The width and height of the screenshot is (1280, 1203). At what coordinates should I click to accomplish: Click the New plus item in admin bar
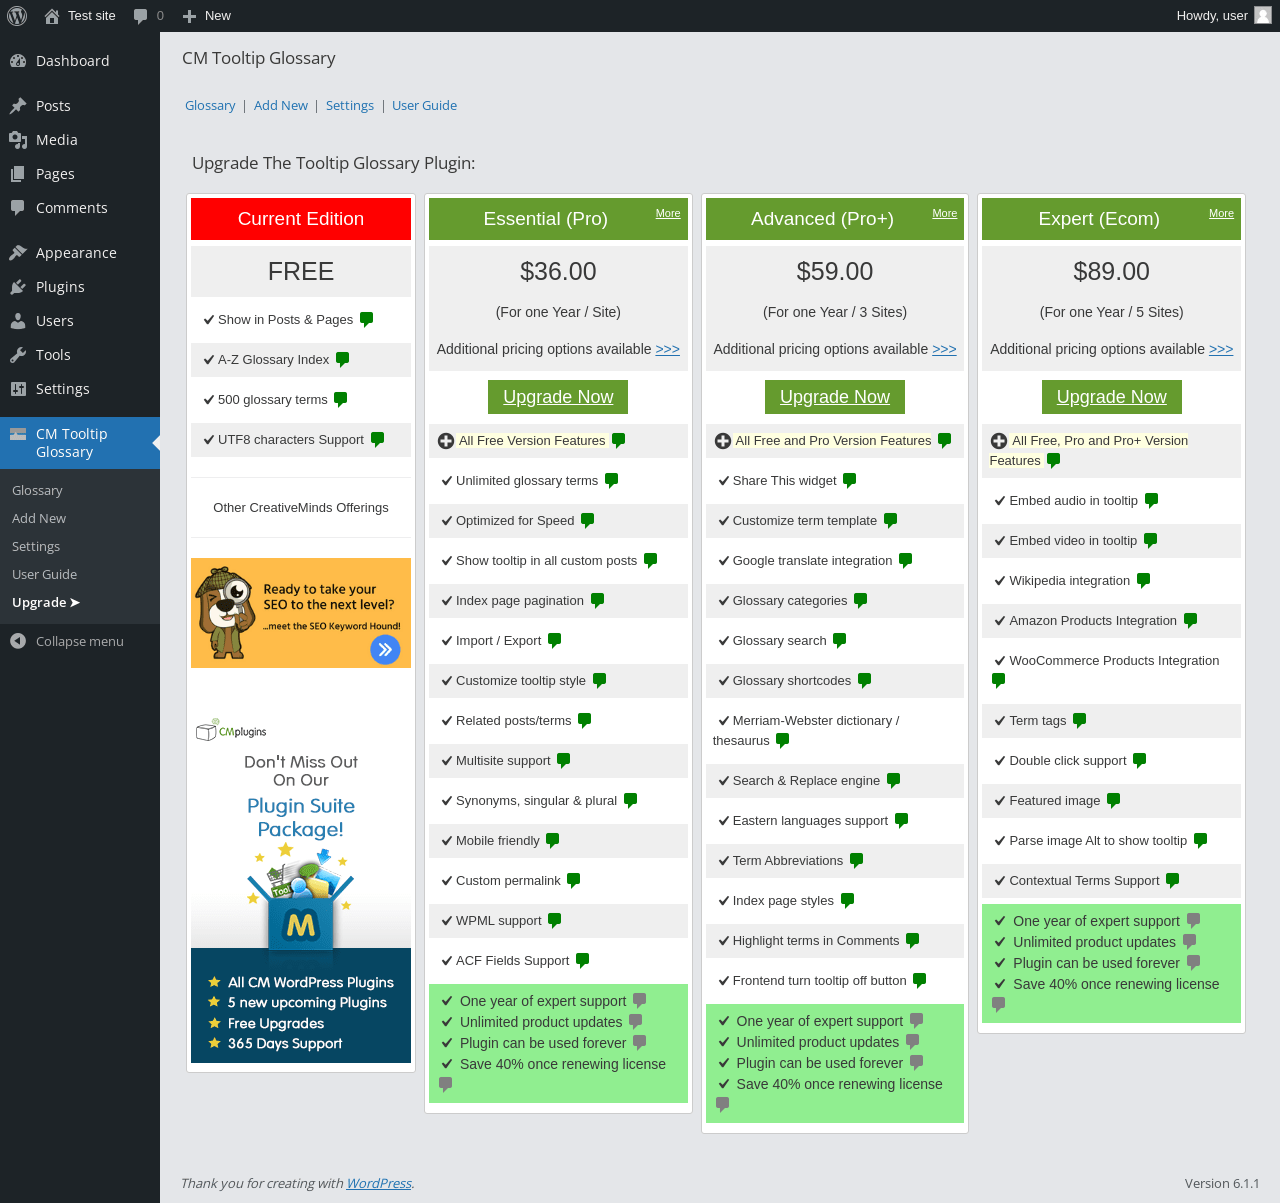207,16
